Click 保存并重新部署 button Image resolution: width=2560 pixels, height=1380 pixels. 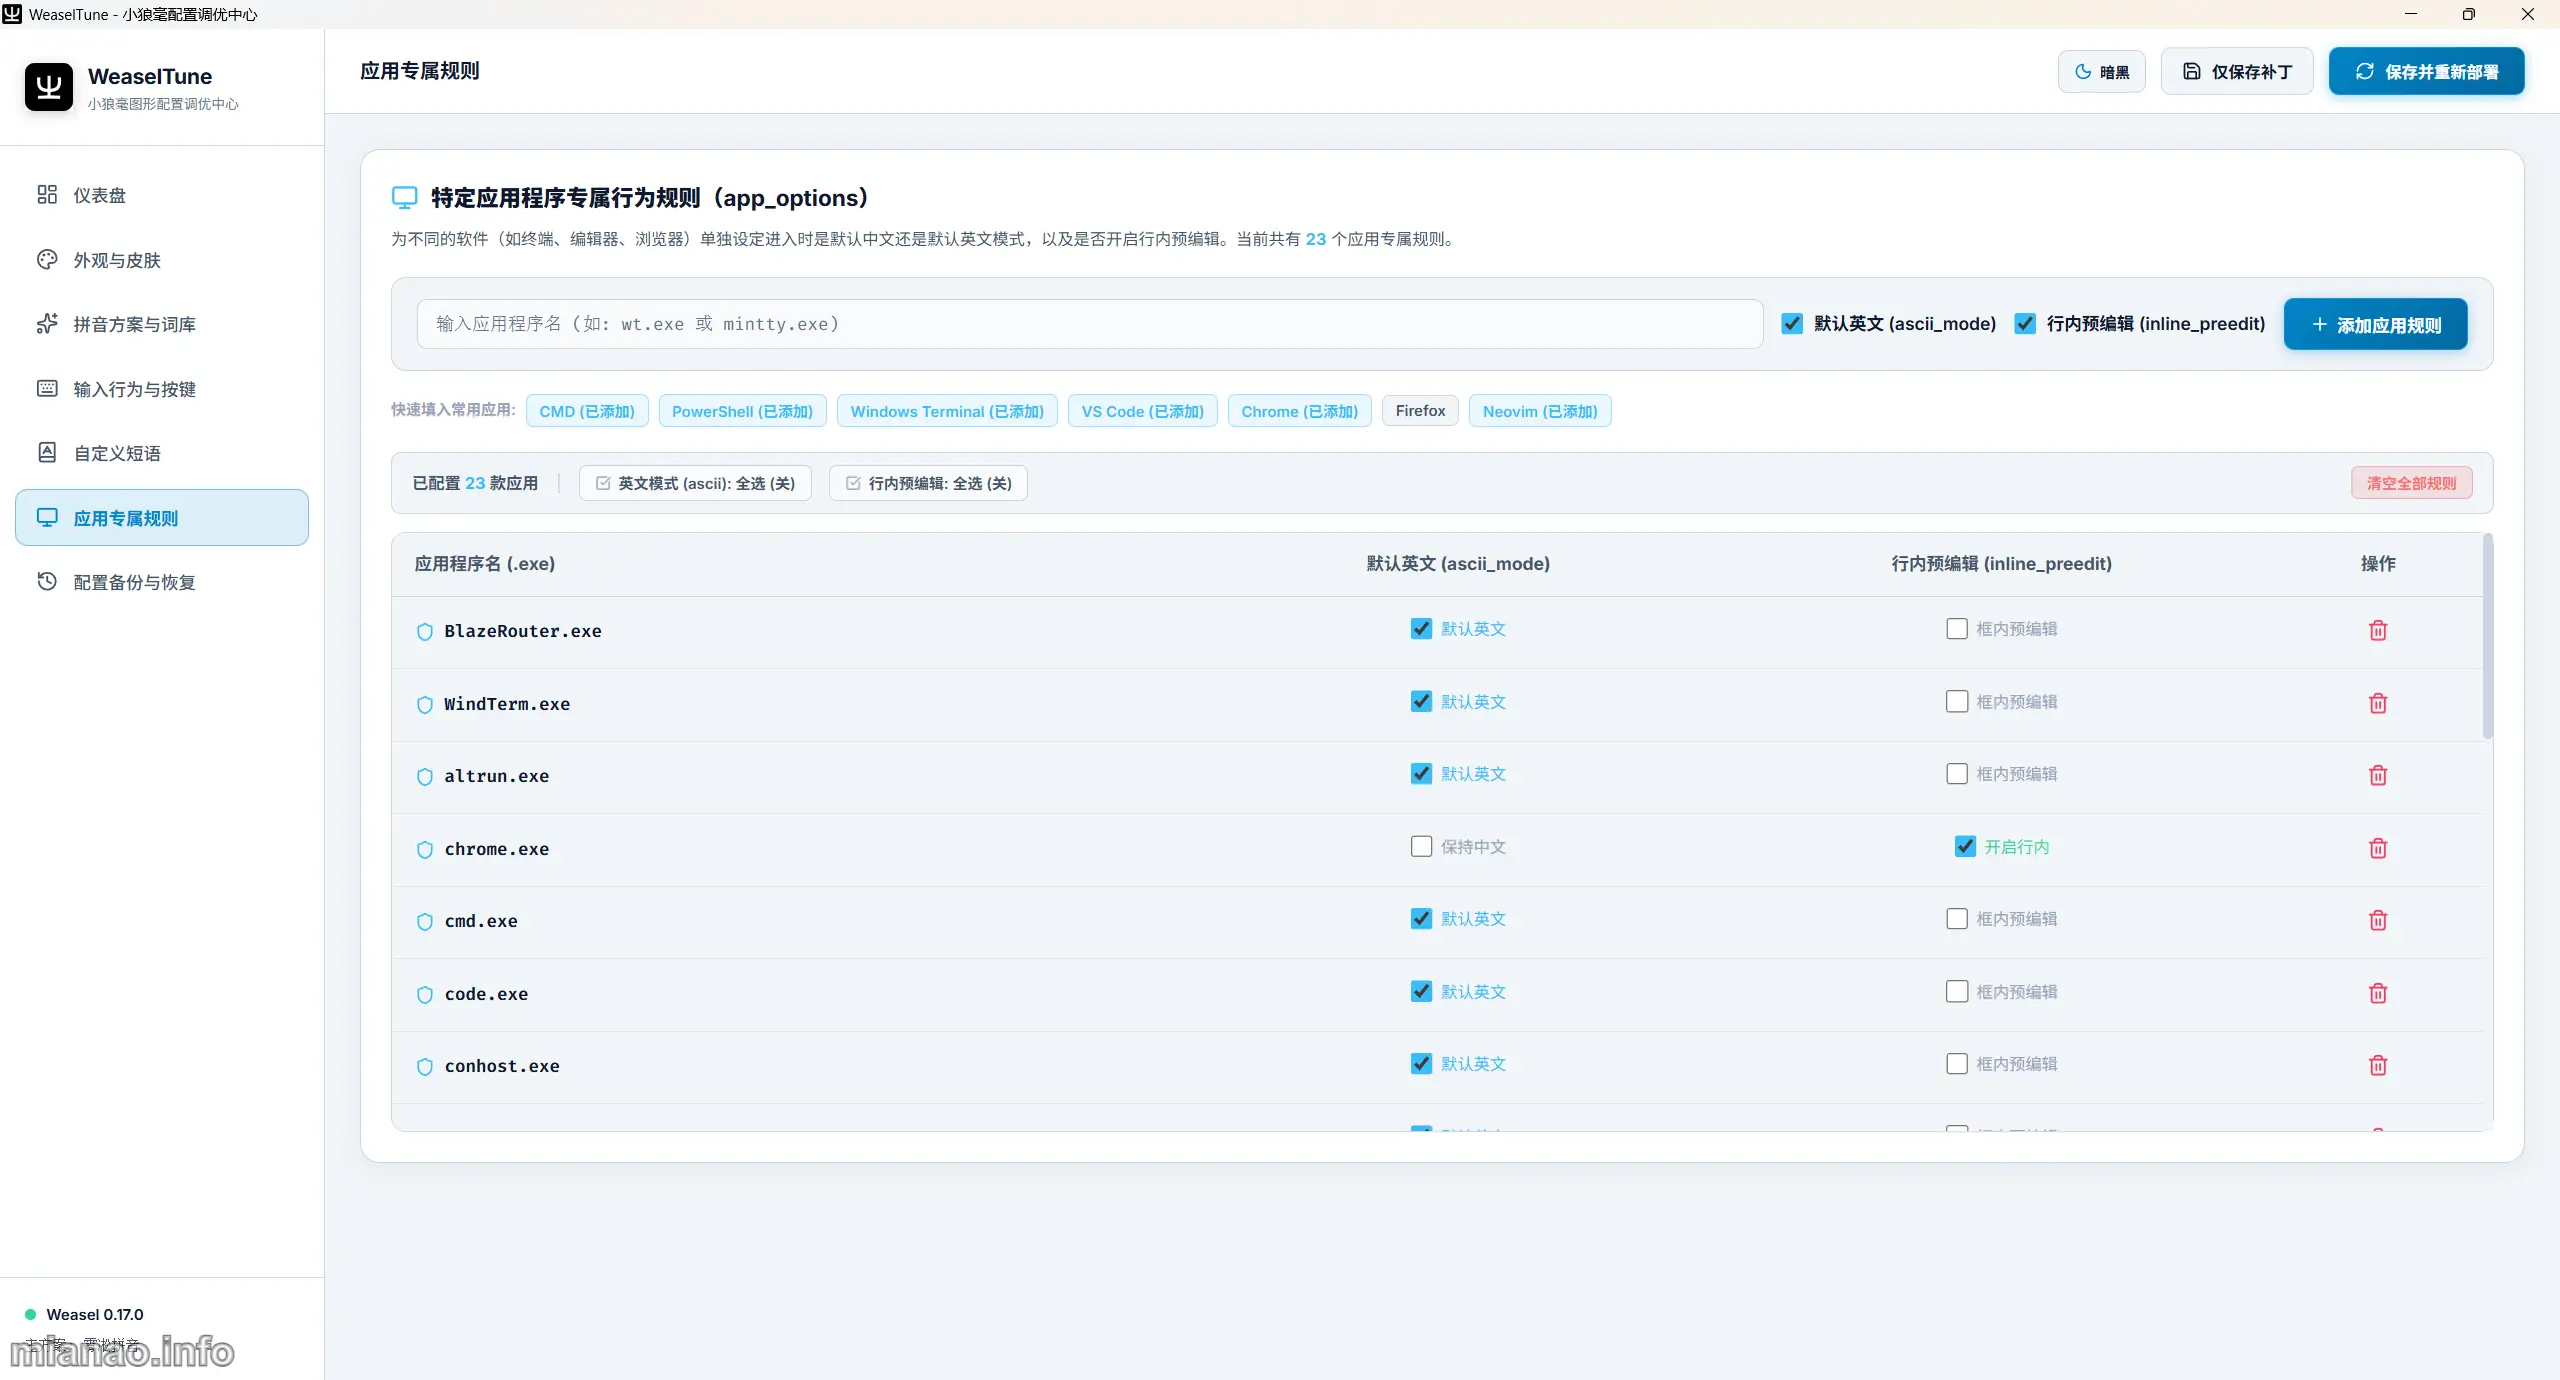coord(2426,71)
